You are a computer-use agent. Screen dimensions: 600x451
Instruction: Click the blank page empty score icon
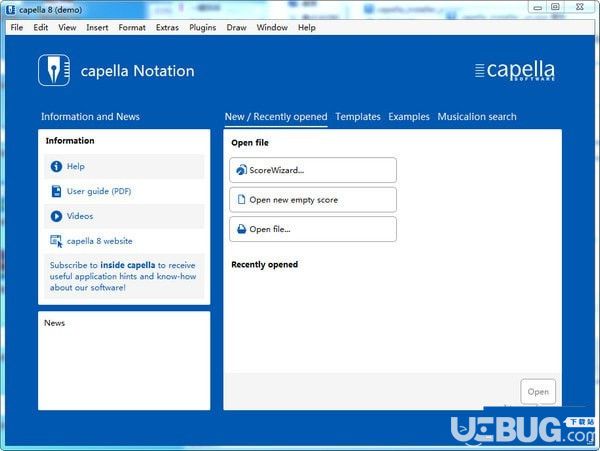click(241, 199)
